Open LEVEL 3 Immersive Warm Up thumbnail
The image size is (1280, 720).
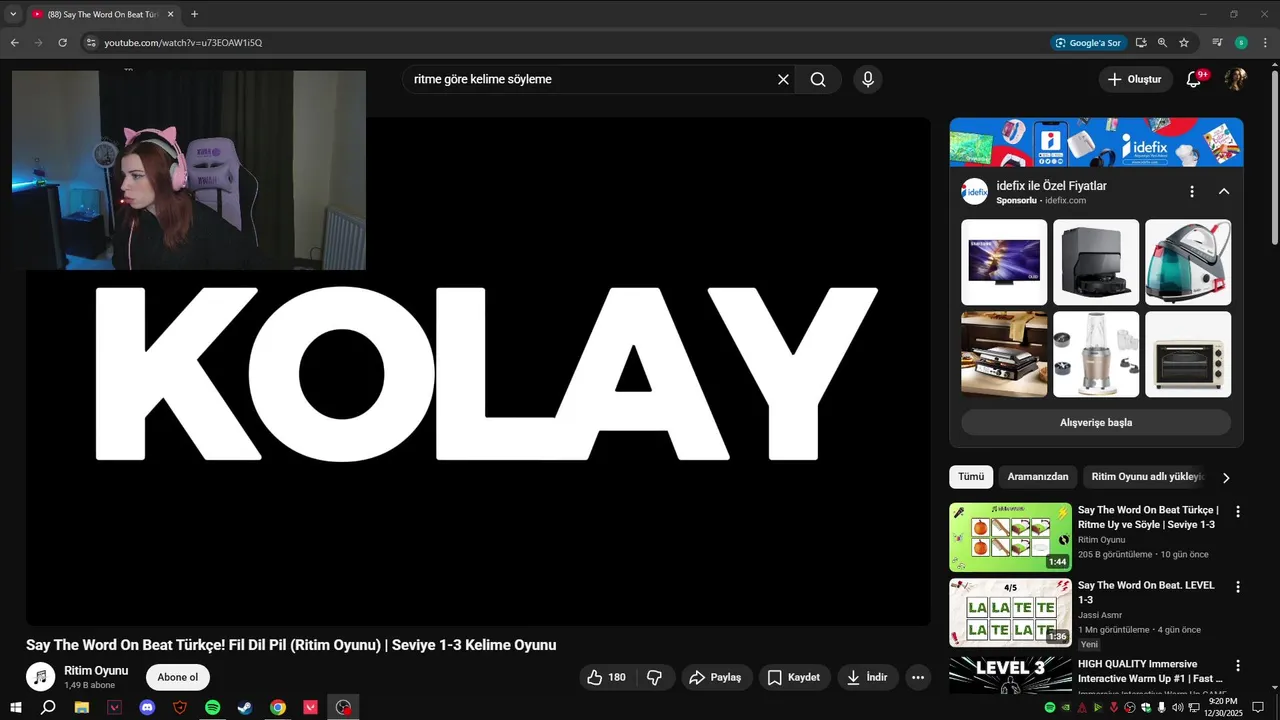[1010, 675]
